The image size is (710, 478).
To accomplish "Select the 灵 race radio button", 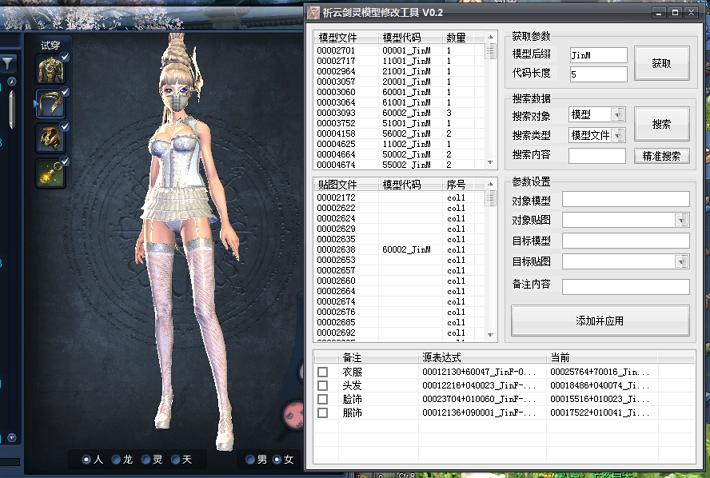I will pos(146,460).
